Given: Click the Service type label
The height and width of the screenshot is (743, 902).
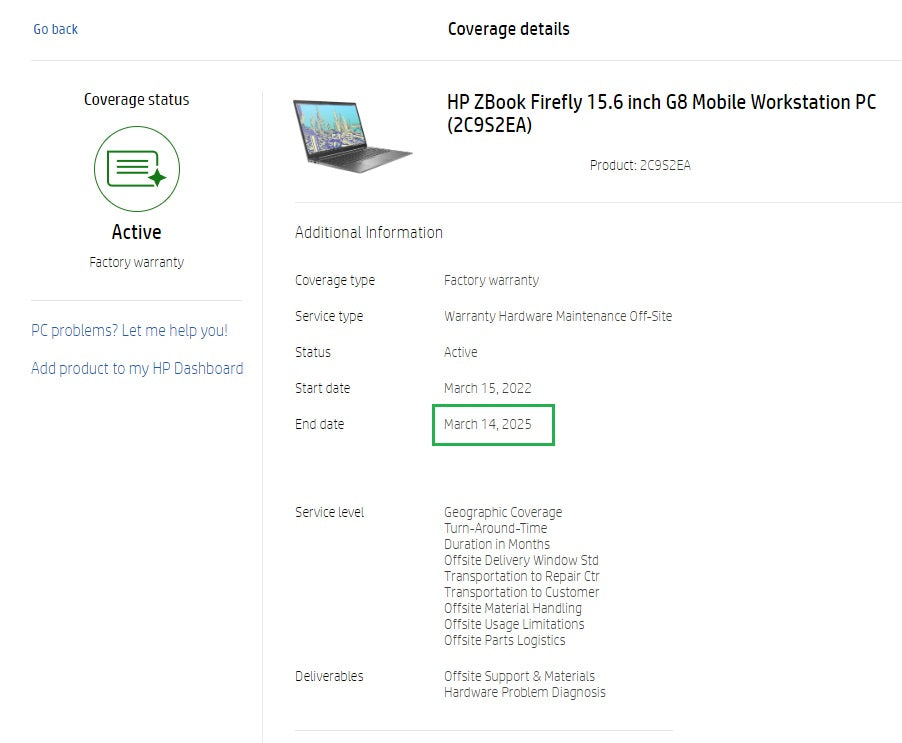Looking at the screenshot, I should (x=329, y=316).
